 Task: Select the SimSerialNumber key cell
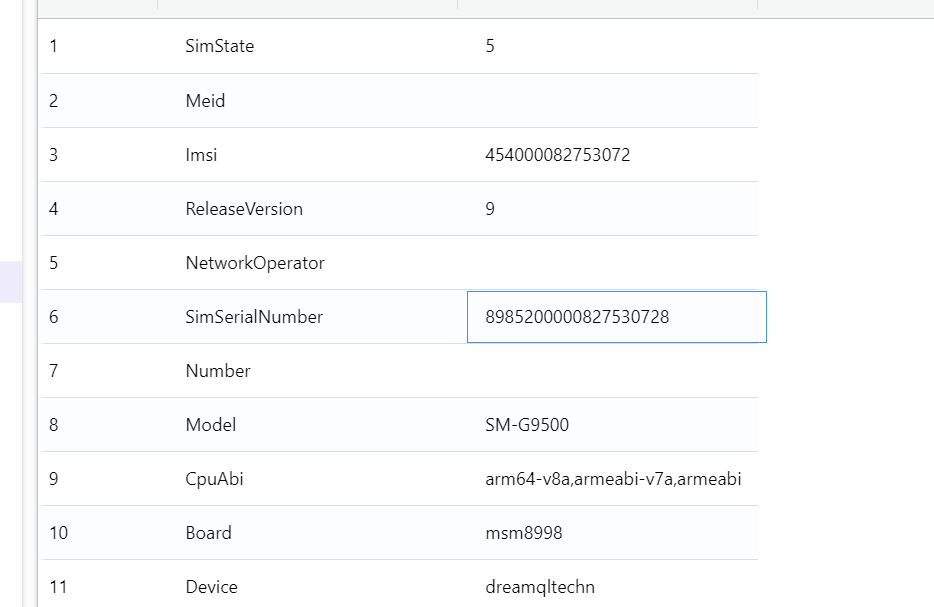coord(254,317)
